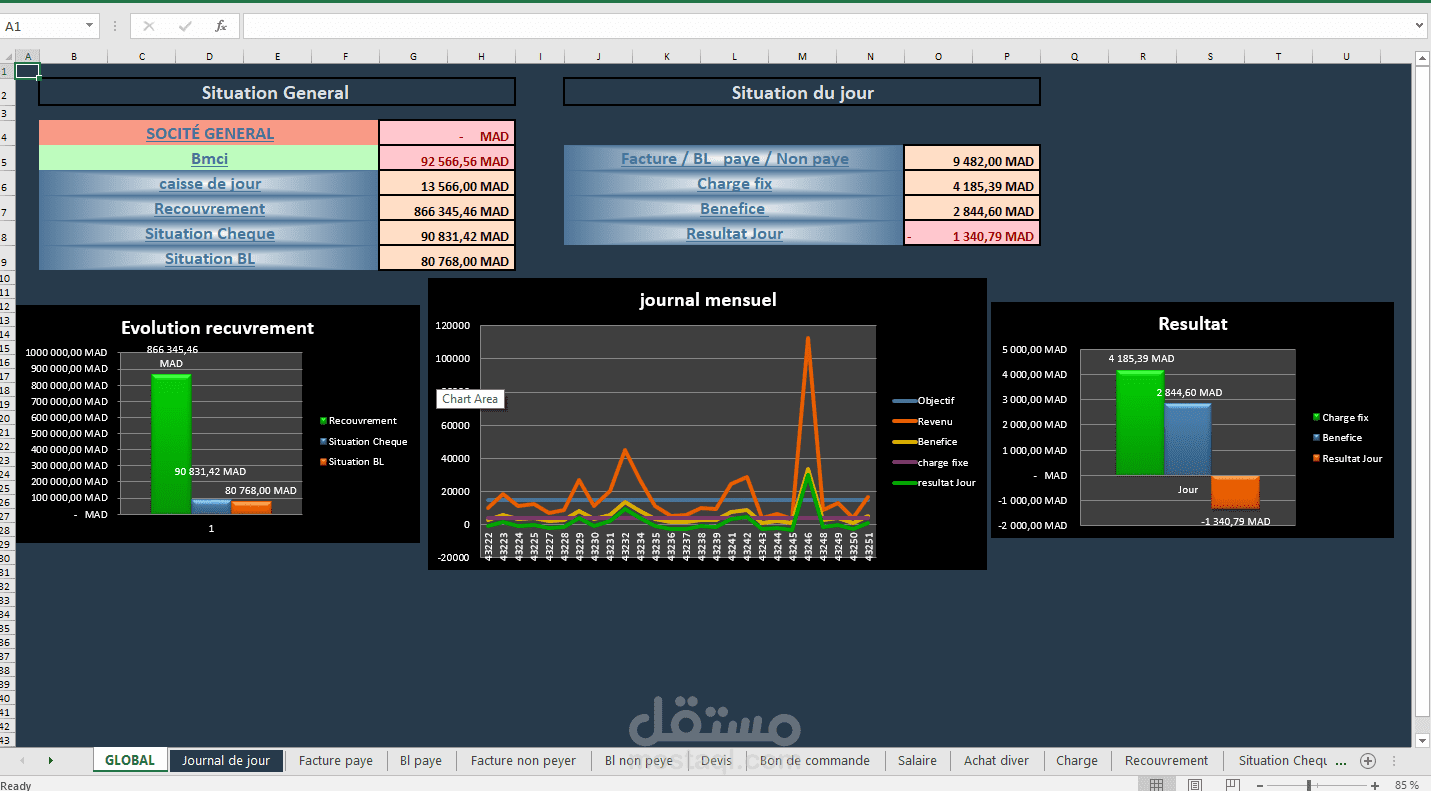Click the Name Box showing A1

pos(41,26)
